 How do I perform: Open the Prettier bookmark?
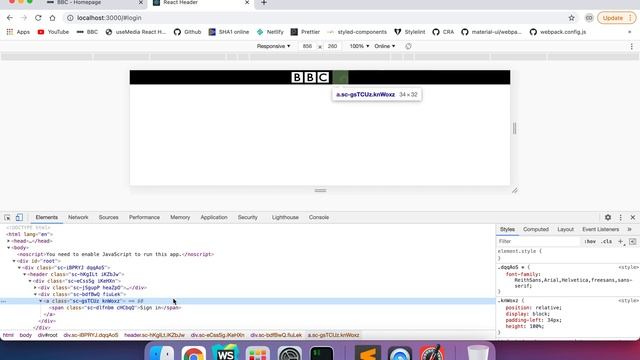[305, 32]
